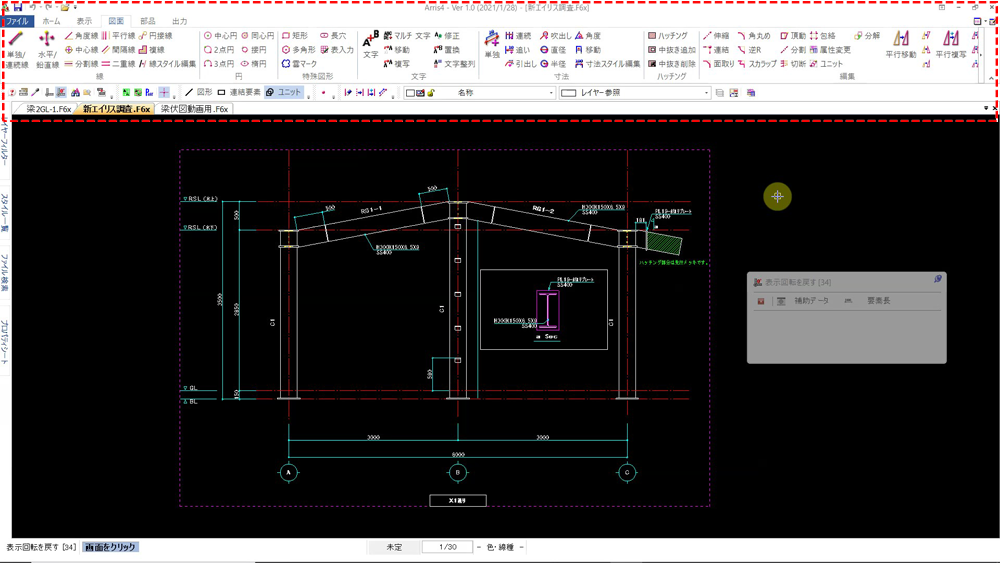
Task: Open the 名称 dropdown list
Action: [x=551, y=93]
